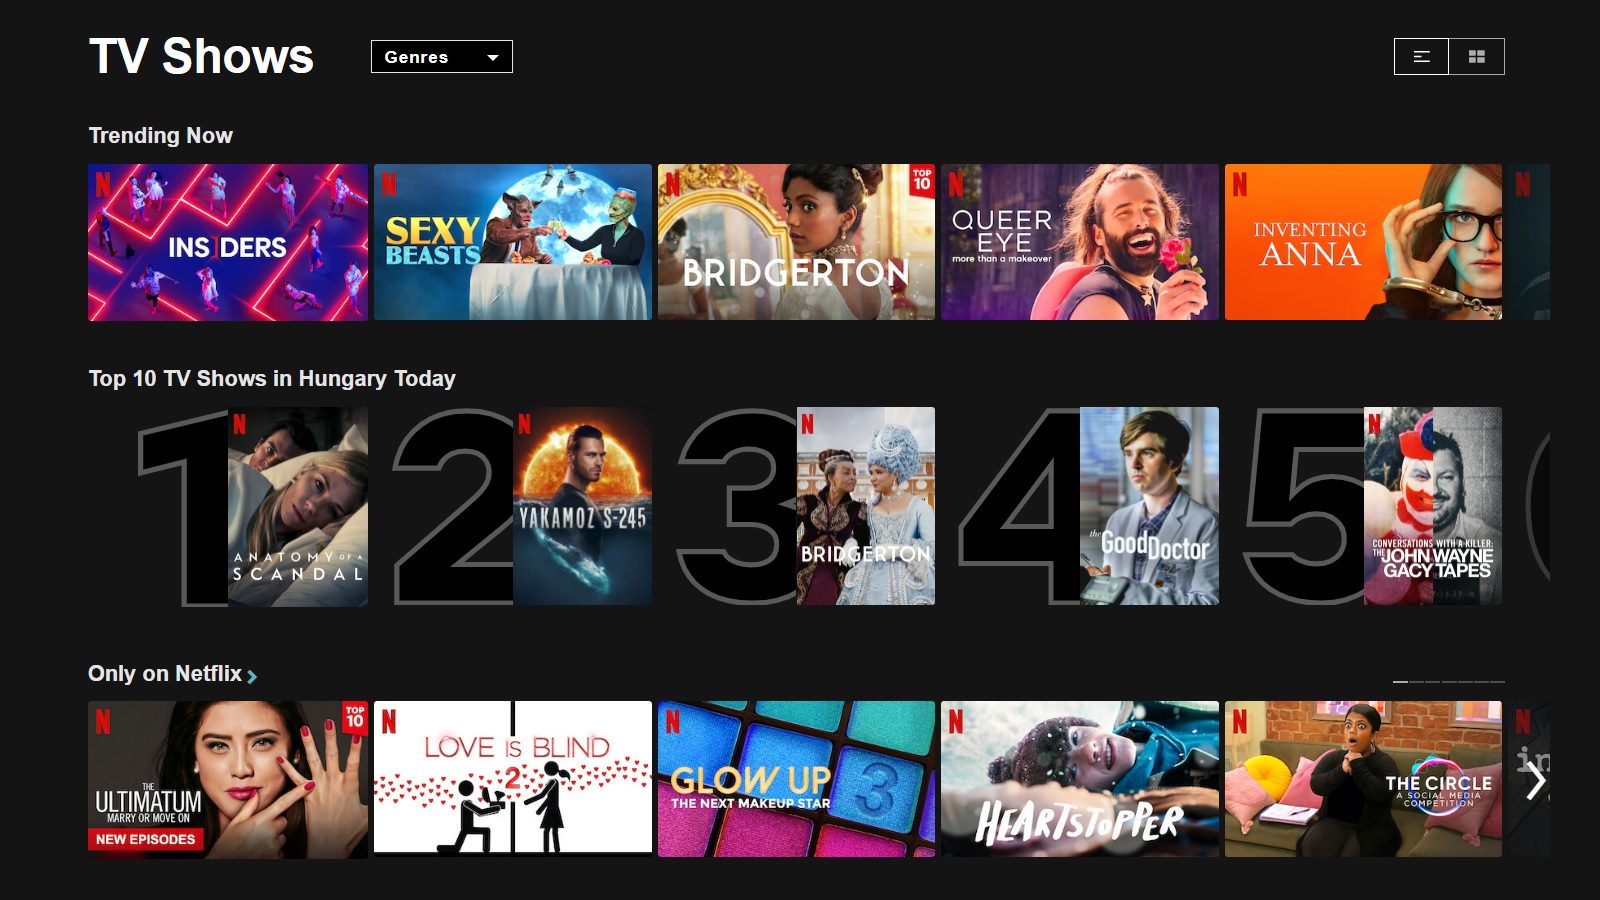Screen dimensions: 1600x900
Task: Open number 5 John Wayne Gacy Tapes
Action: coord(1433,506)
